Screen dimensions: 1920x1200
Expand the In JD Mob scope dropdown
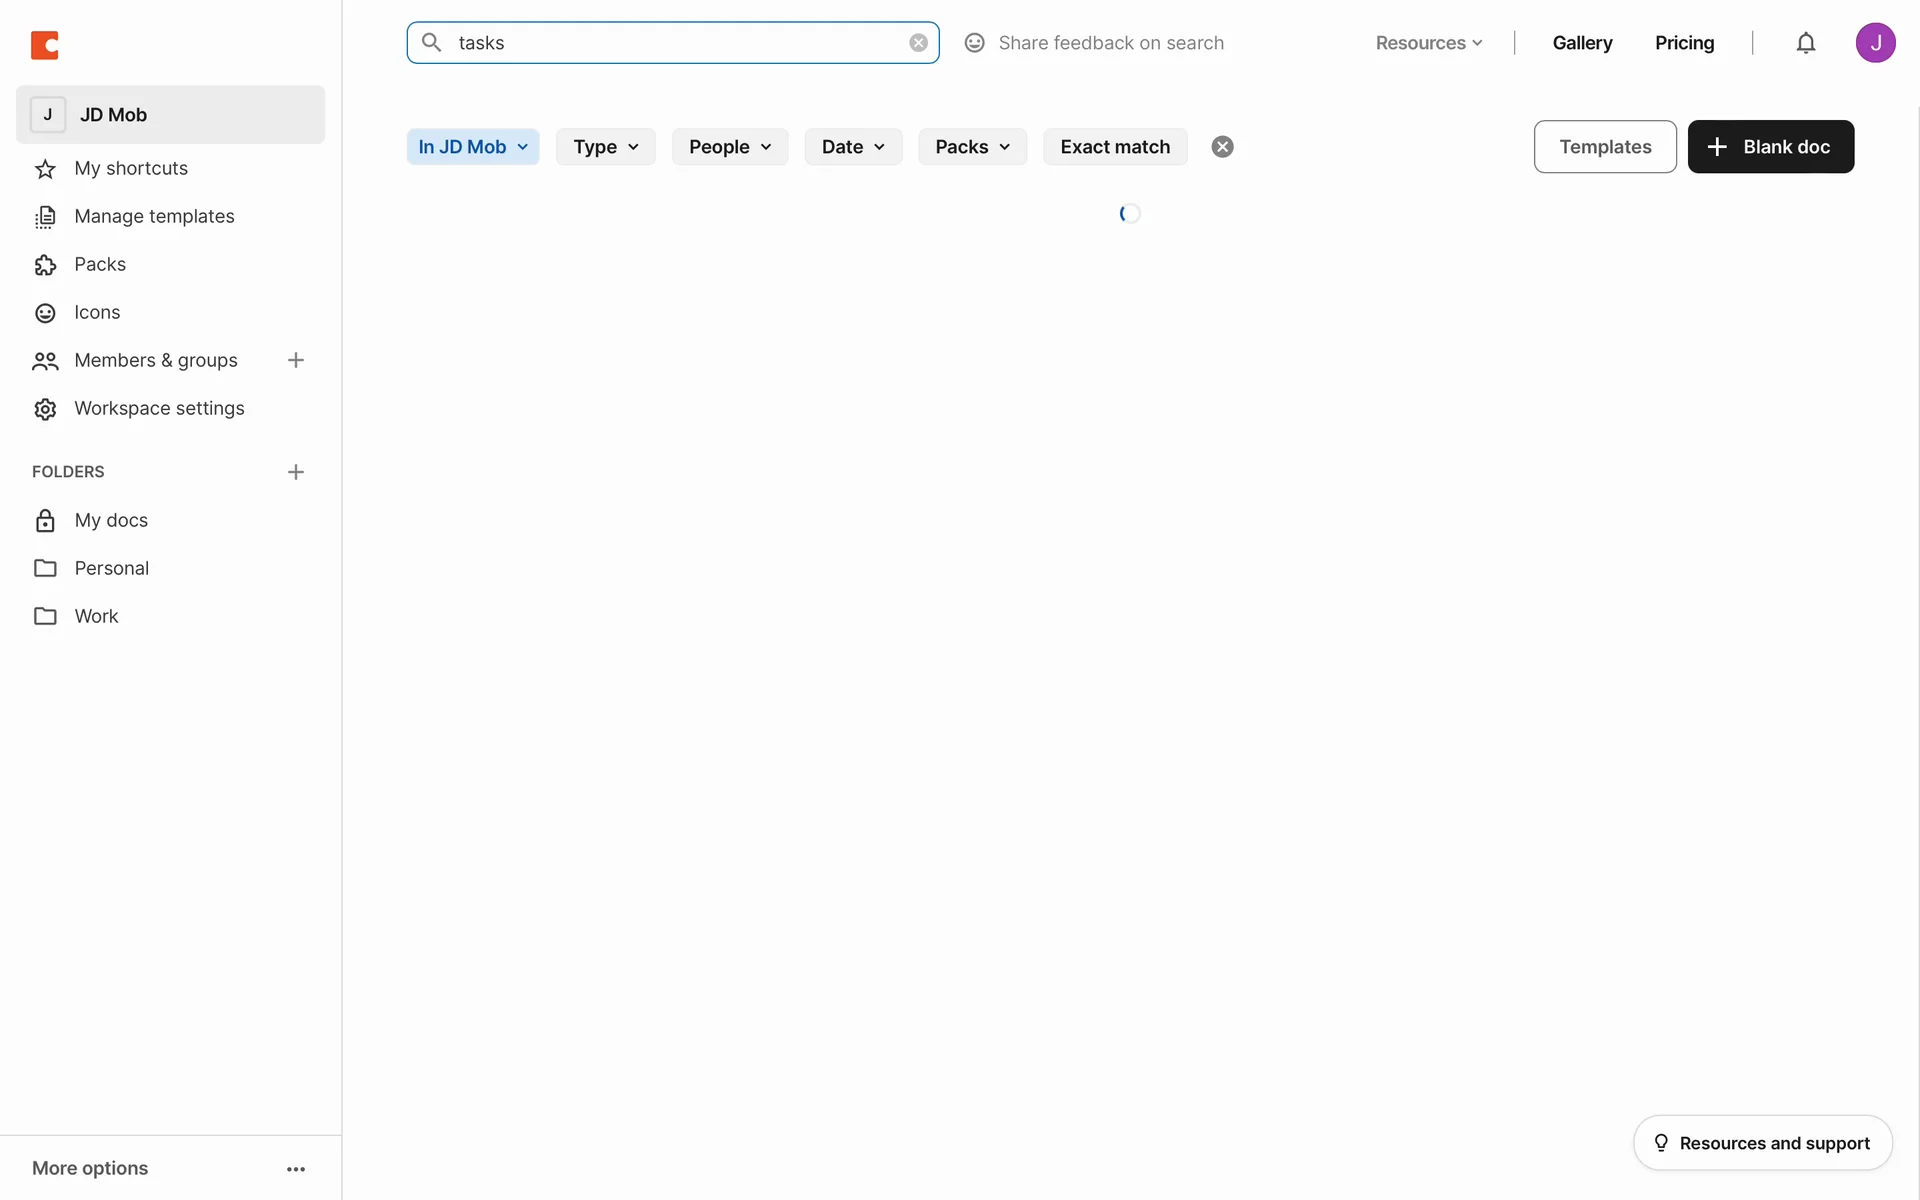click(473, 147)
